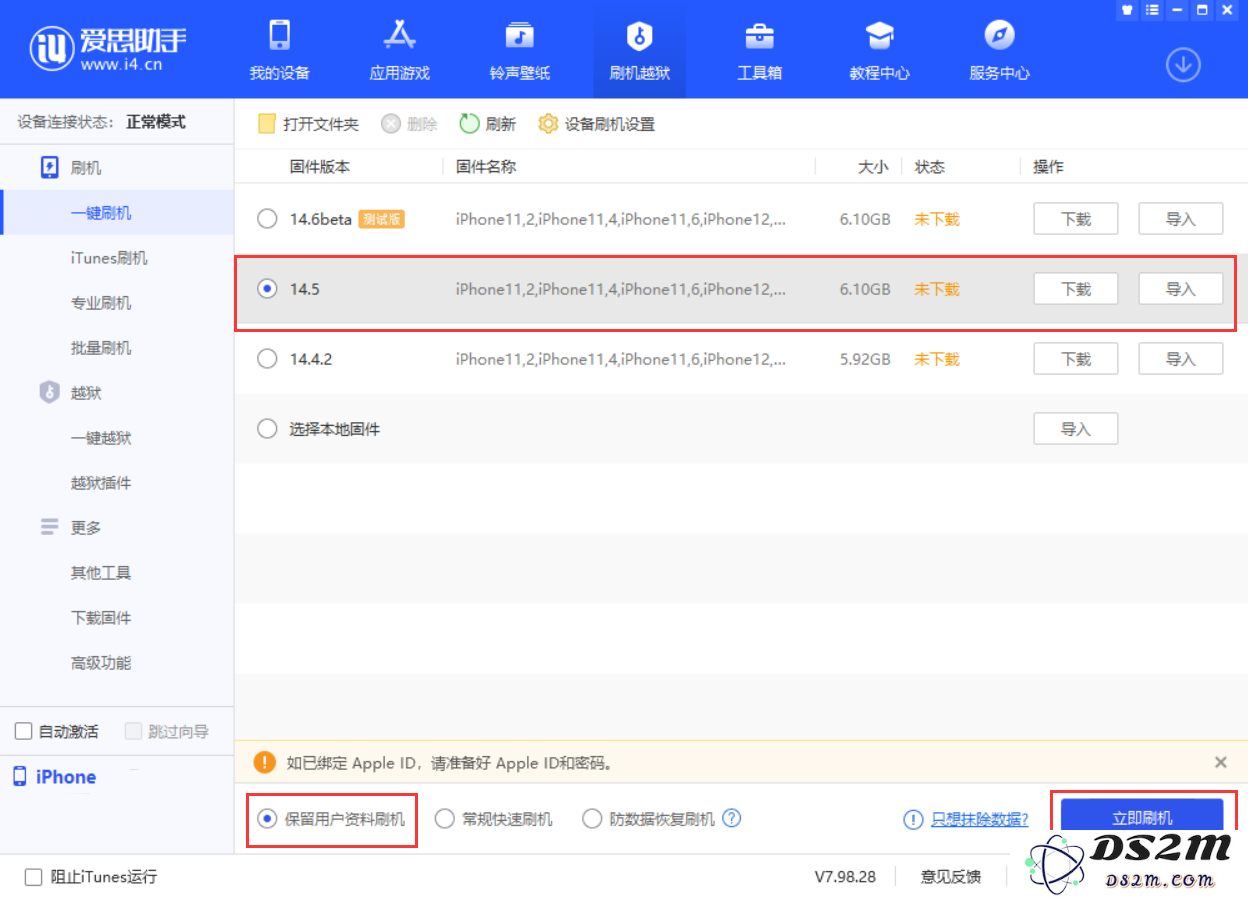Image resolution: width=1248 pixels, height=898 pixels.
Task: Click the greyed 删除 delete button
Action: (x=409, y=124)
